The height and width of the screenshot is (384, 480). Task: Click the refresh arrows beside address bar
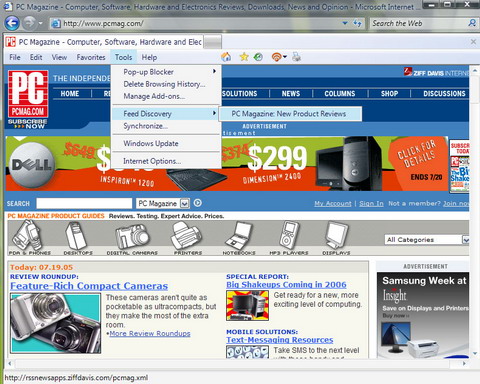pos(357,23)
